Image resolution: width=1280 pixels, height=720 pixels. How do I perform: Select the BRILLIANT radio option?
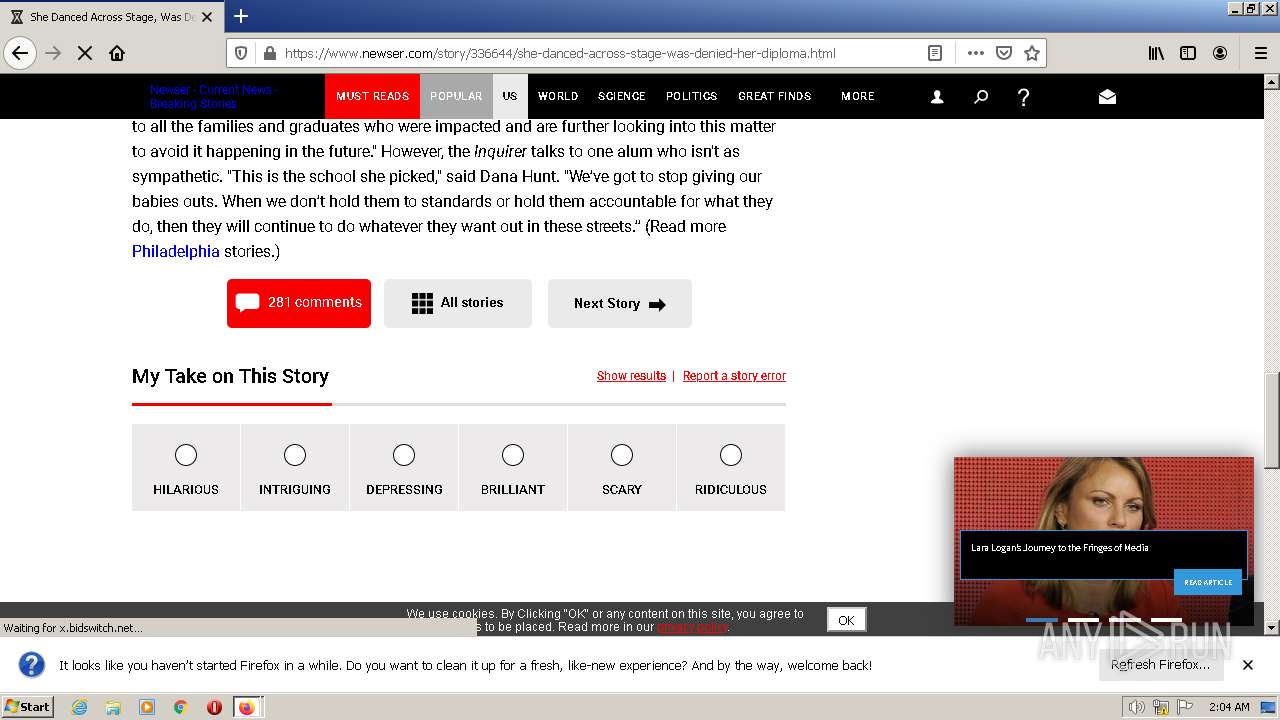point(513,455)
